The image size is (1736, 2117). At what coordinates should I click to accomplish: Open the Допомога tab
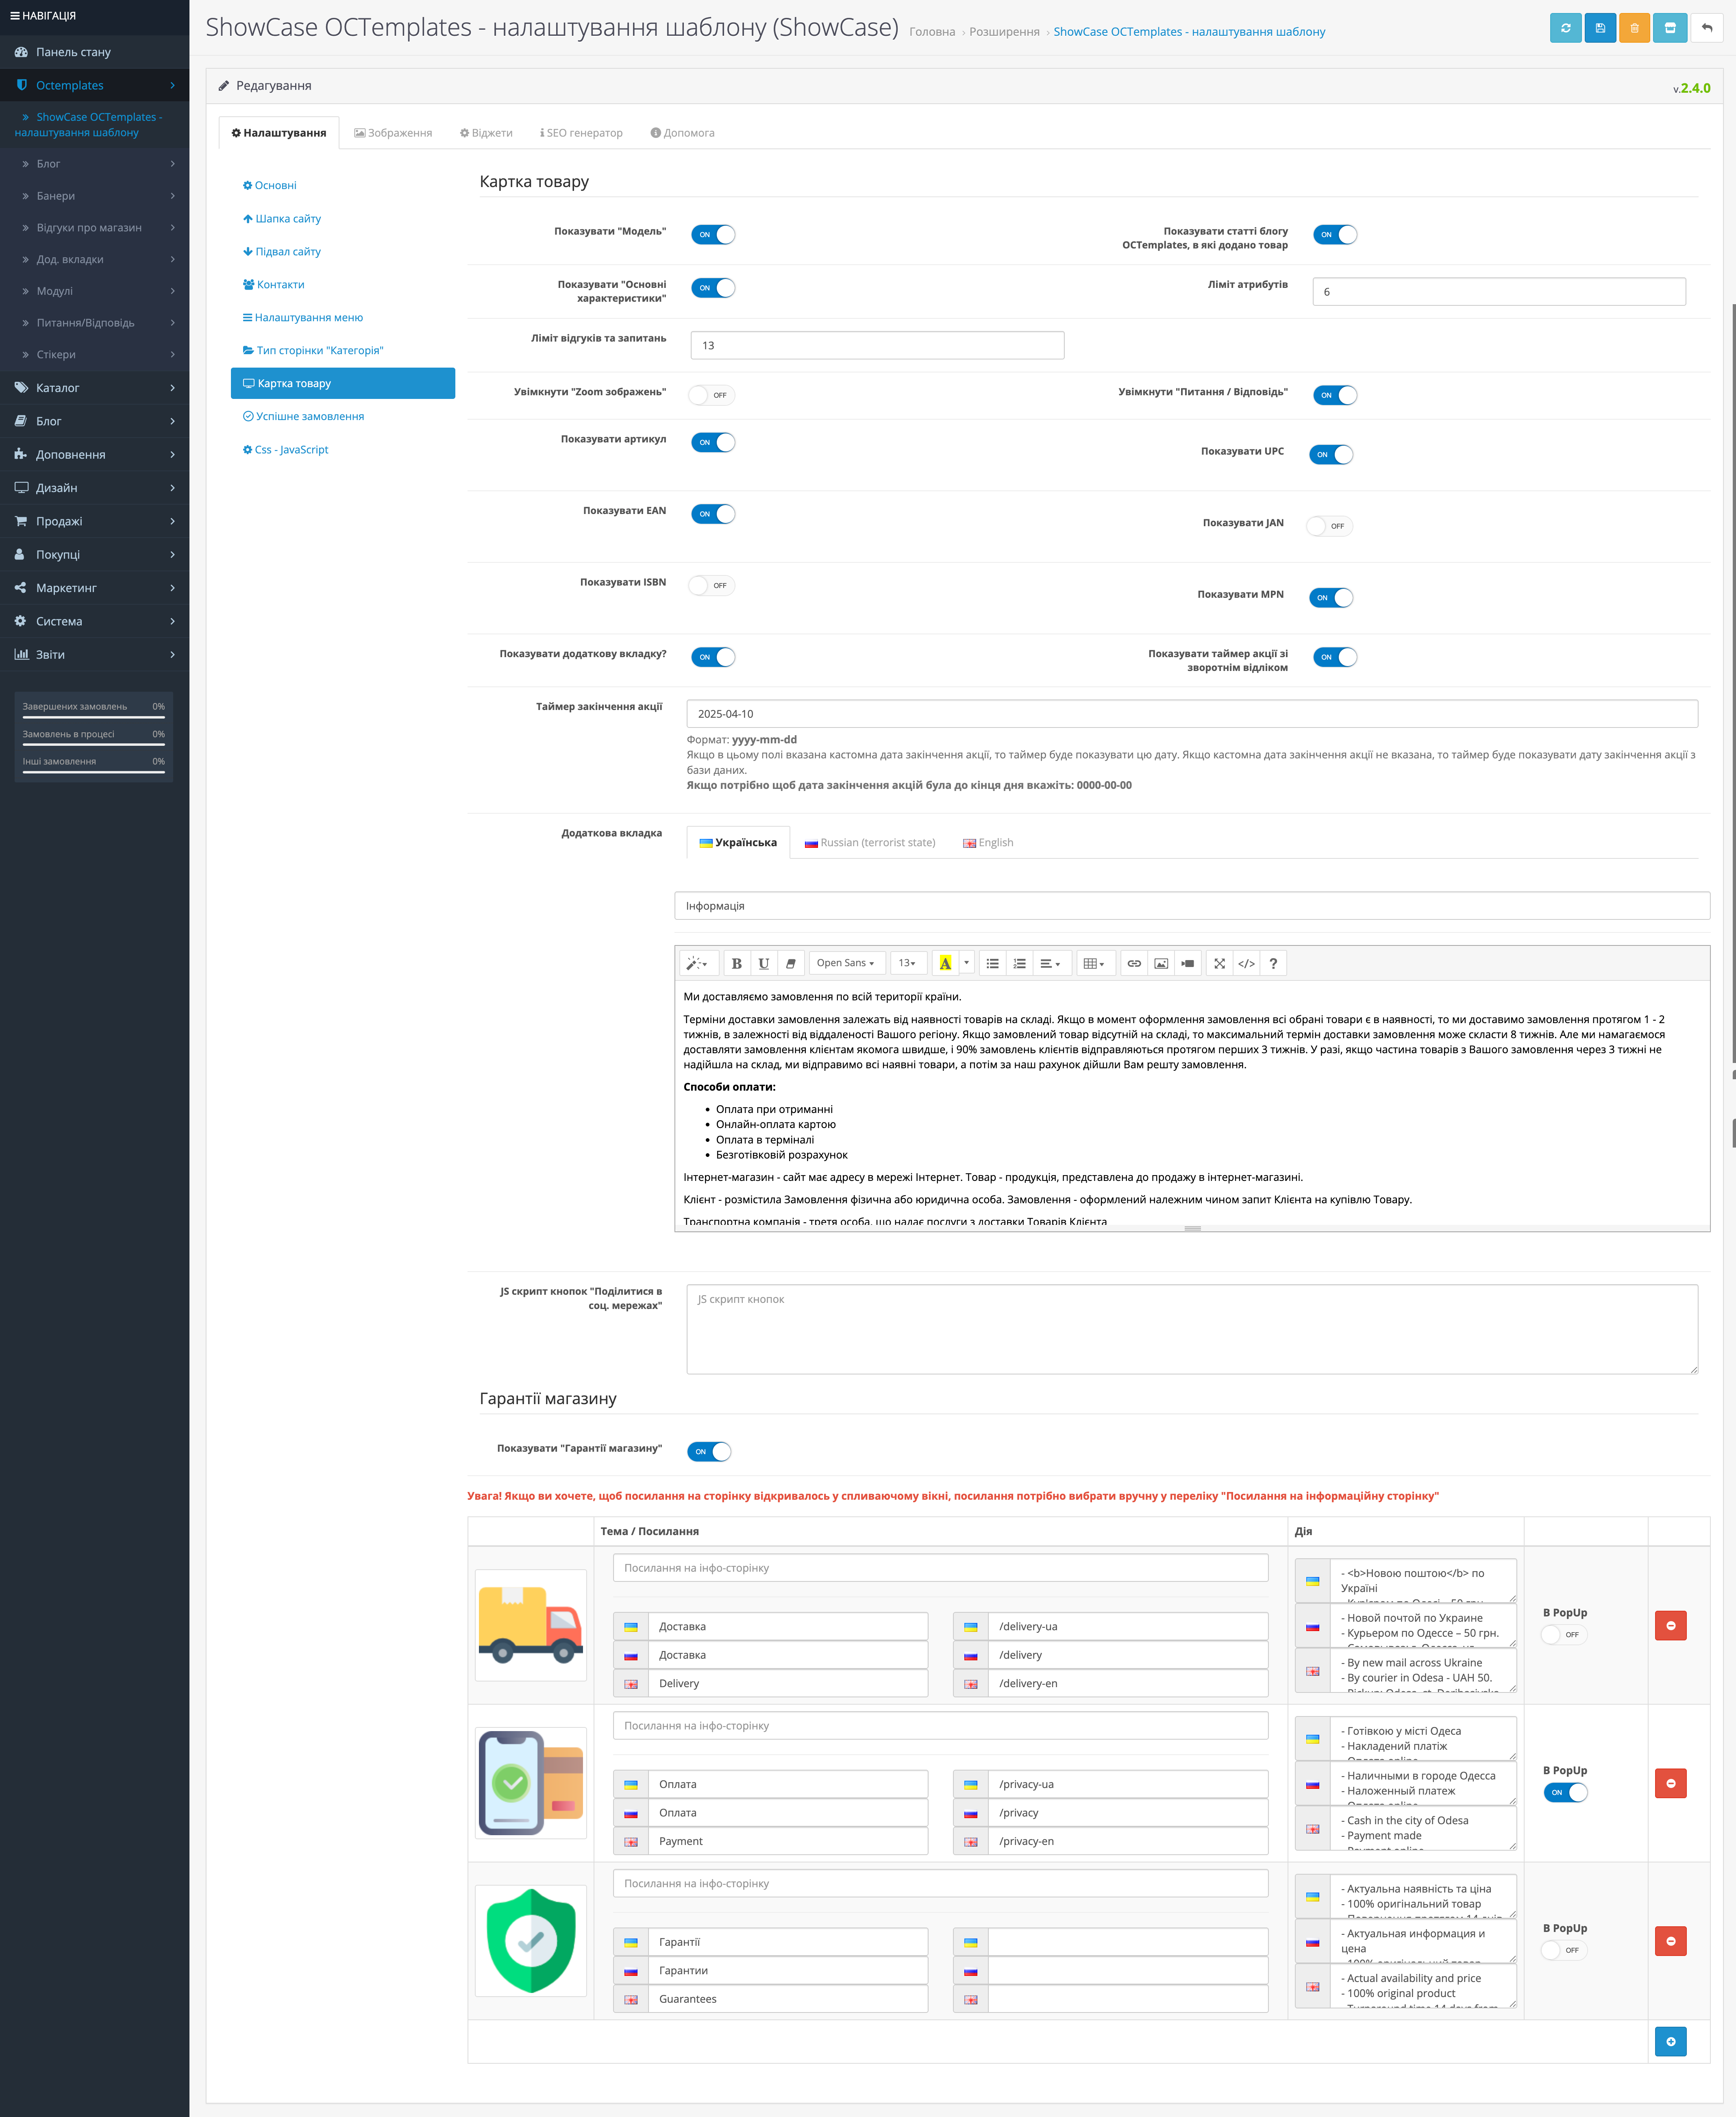(682, 133)
